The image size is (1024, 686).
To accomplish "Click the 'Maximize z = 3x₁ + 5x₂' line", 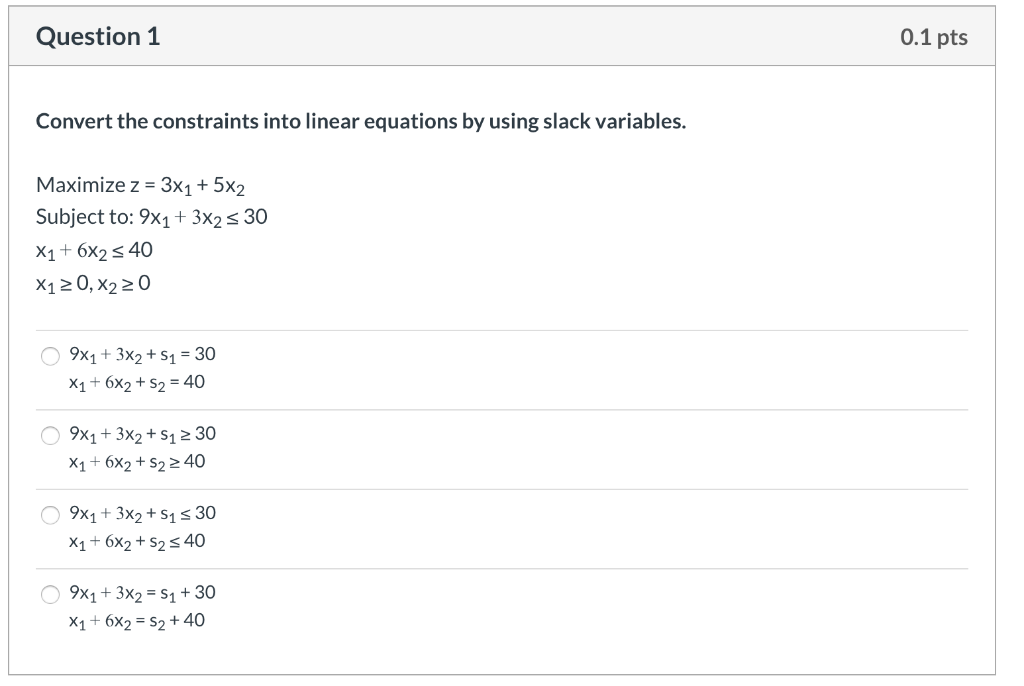I will (x=141, y=185).
